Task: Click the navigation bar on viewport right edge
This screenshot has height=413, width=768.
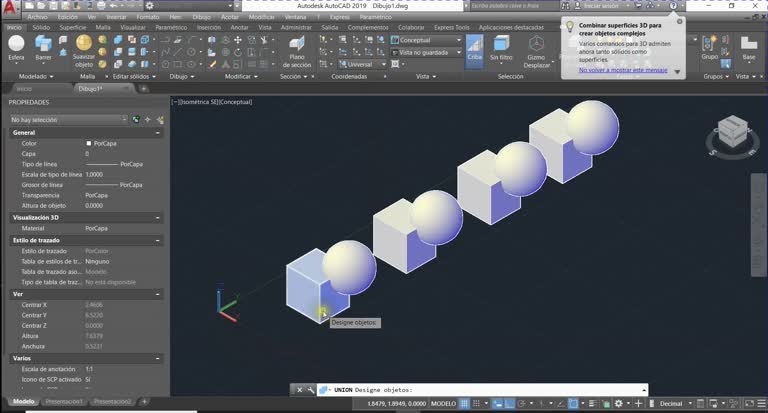Action: click(x=759, y=225)
